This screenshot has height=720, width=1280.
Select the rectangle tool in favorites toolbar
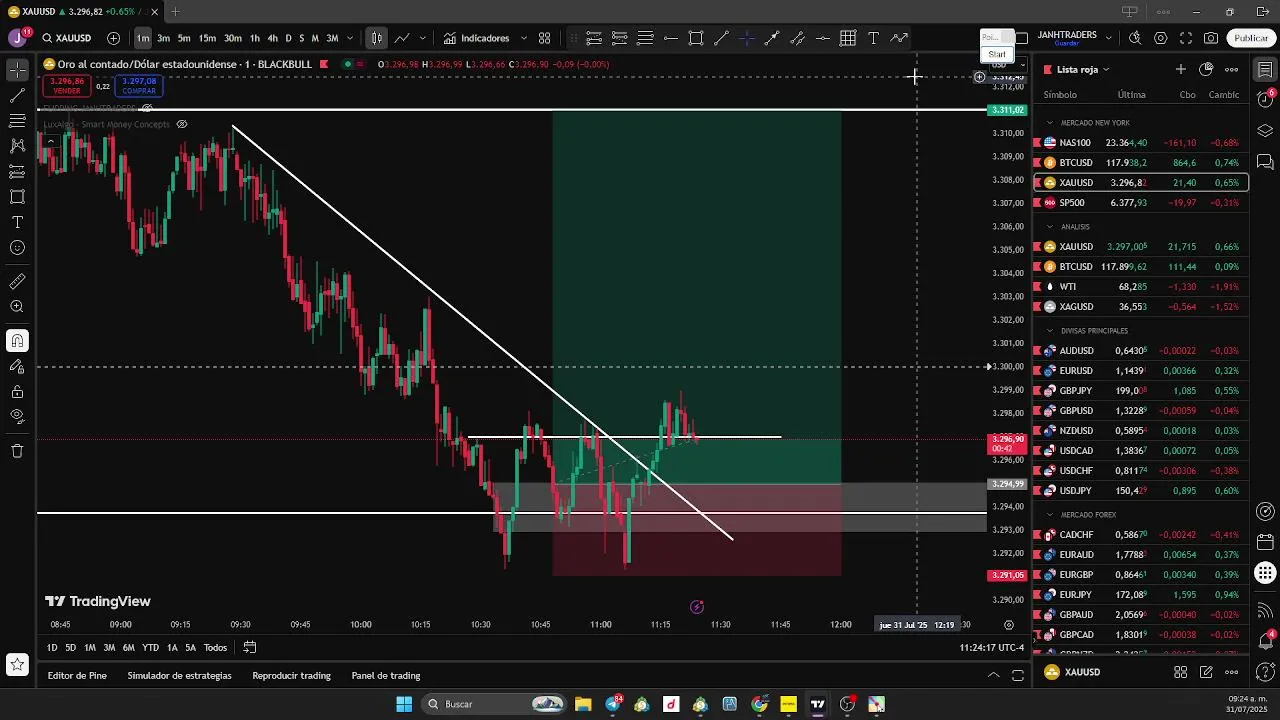point(696,38)
